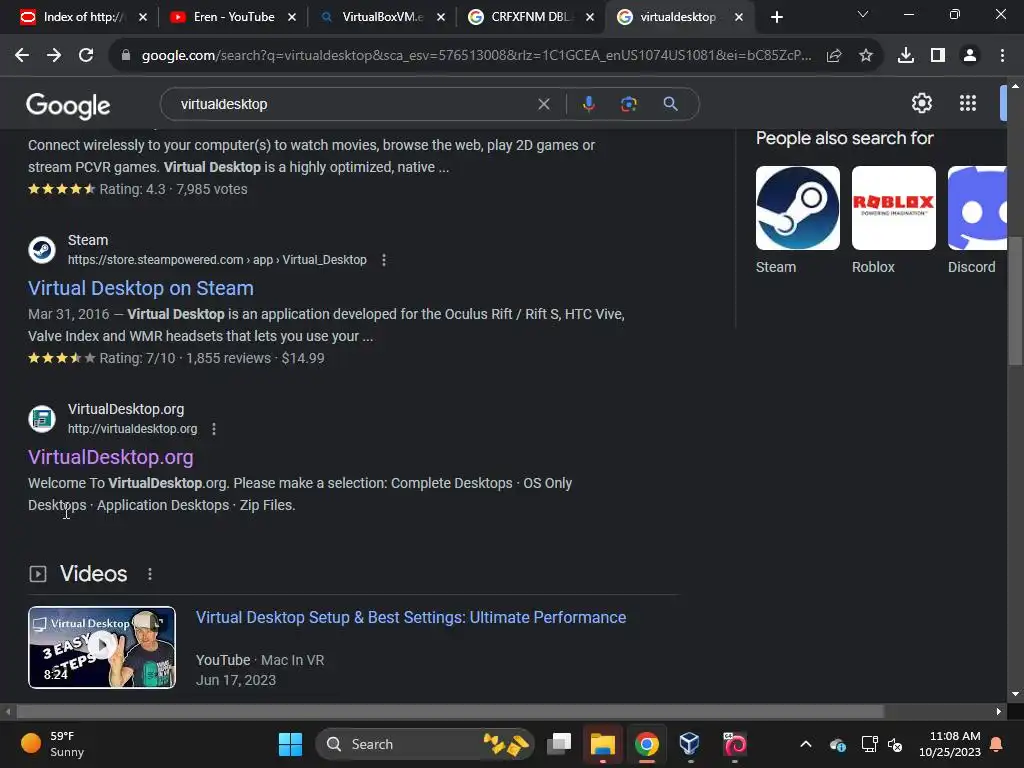Click the browser address bar
The width and height of the screenshot is (1024, 768).
[x=477, y=56]
